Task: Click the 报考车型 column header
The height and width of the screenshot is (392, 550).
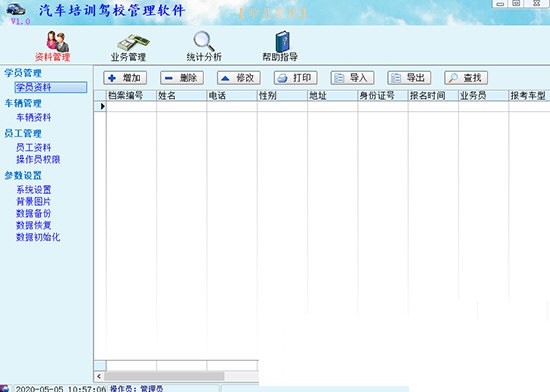Action: click(529, 96)
